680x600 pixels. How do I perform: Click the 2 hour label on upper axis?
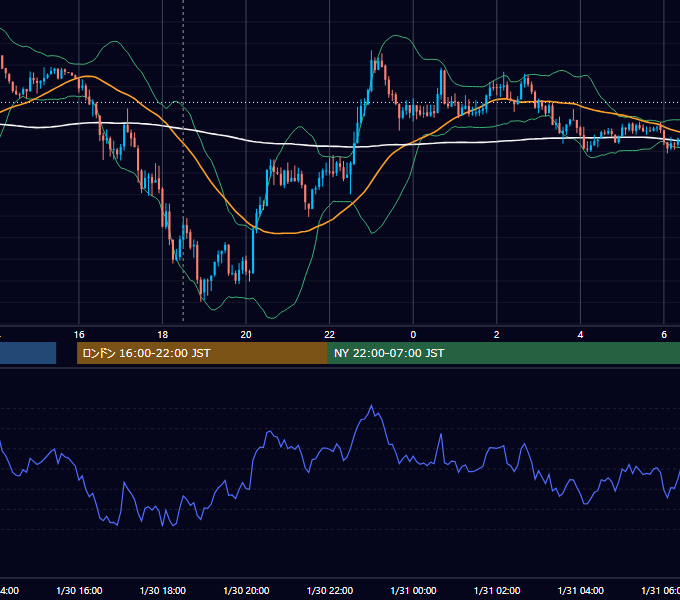coord(497,335)
